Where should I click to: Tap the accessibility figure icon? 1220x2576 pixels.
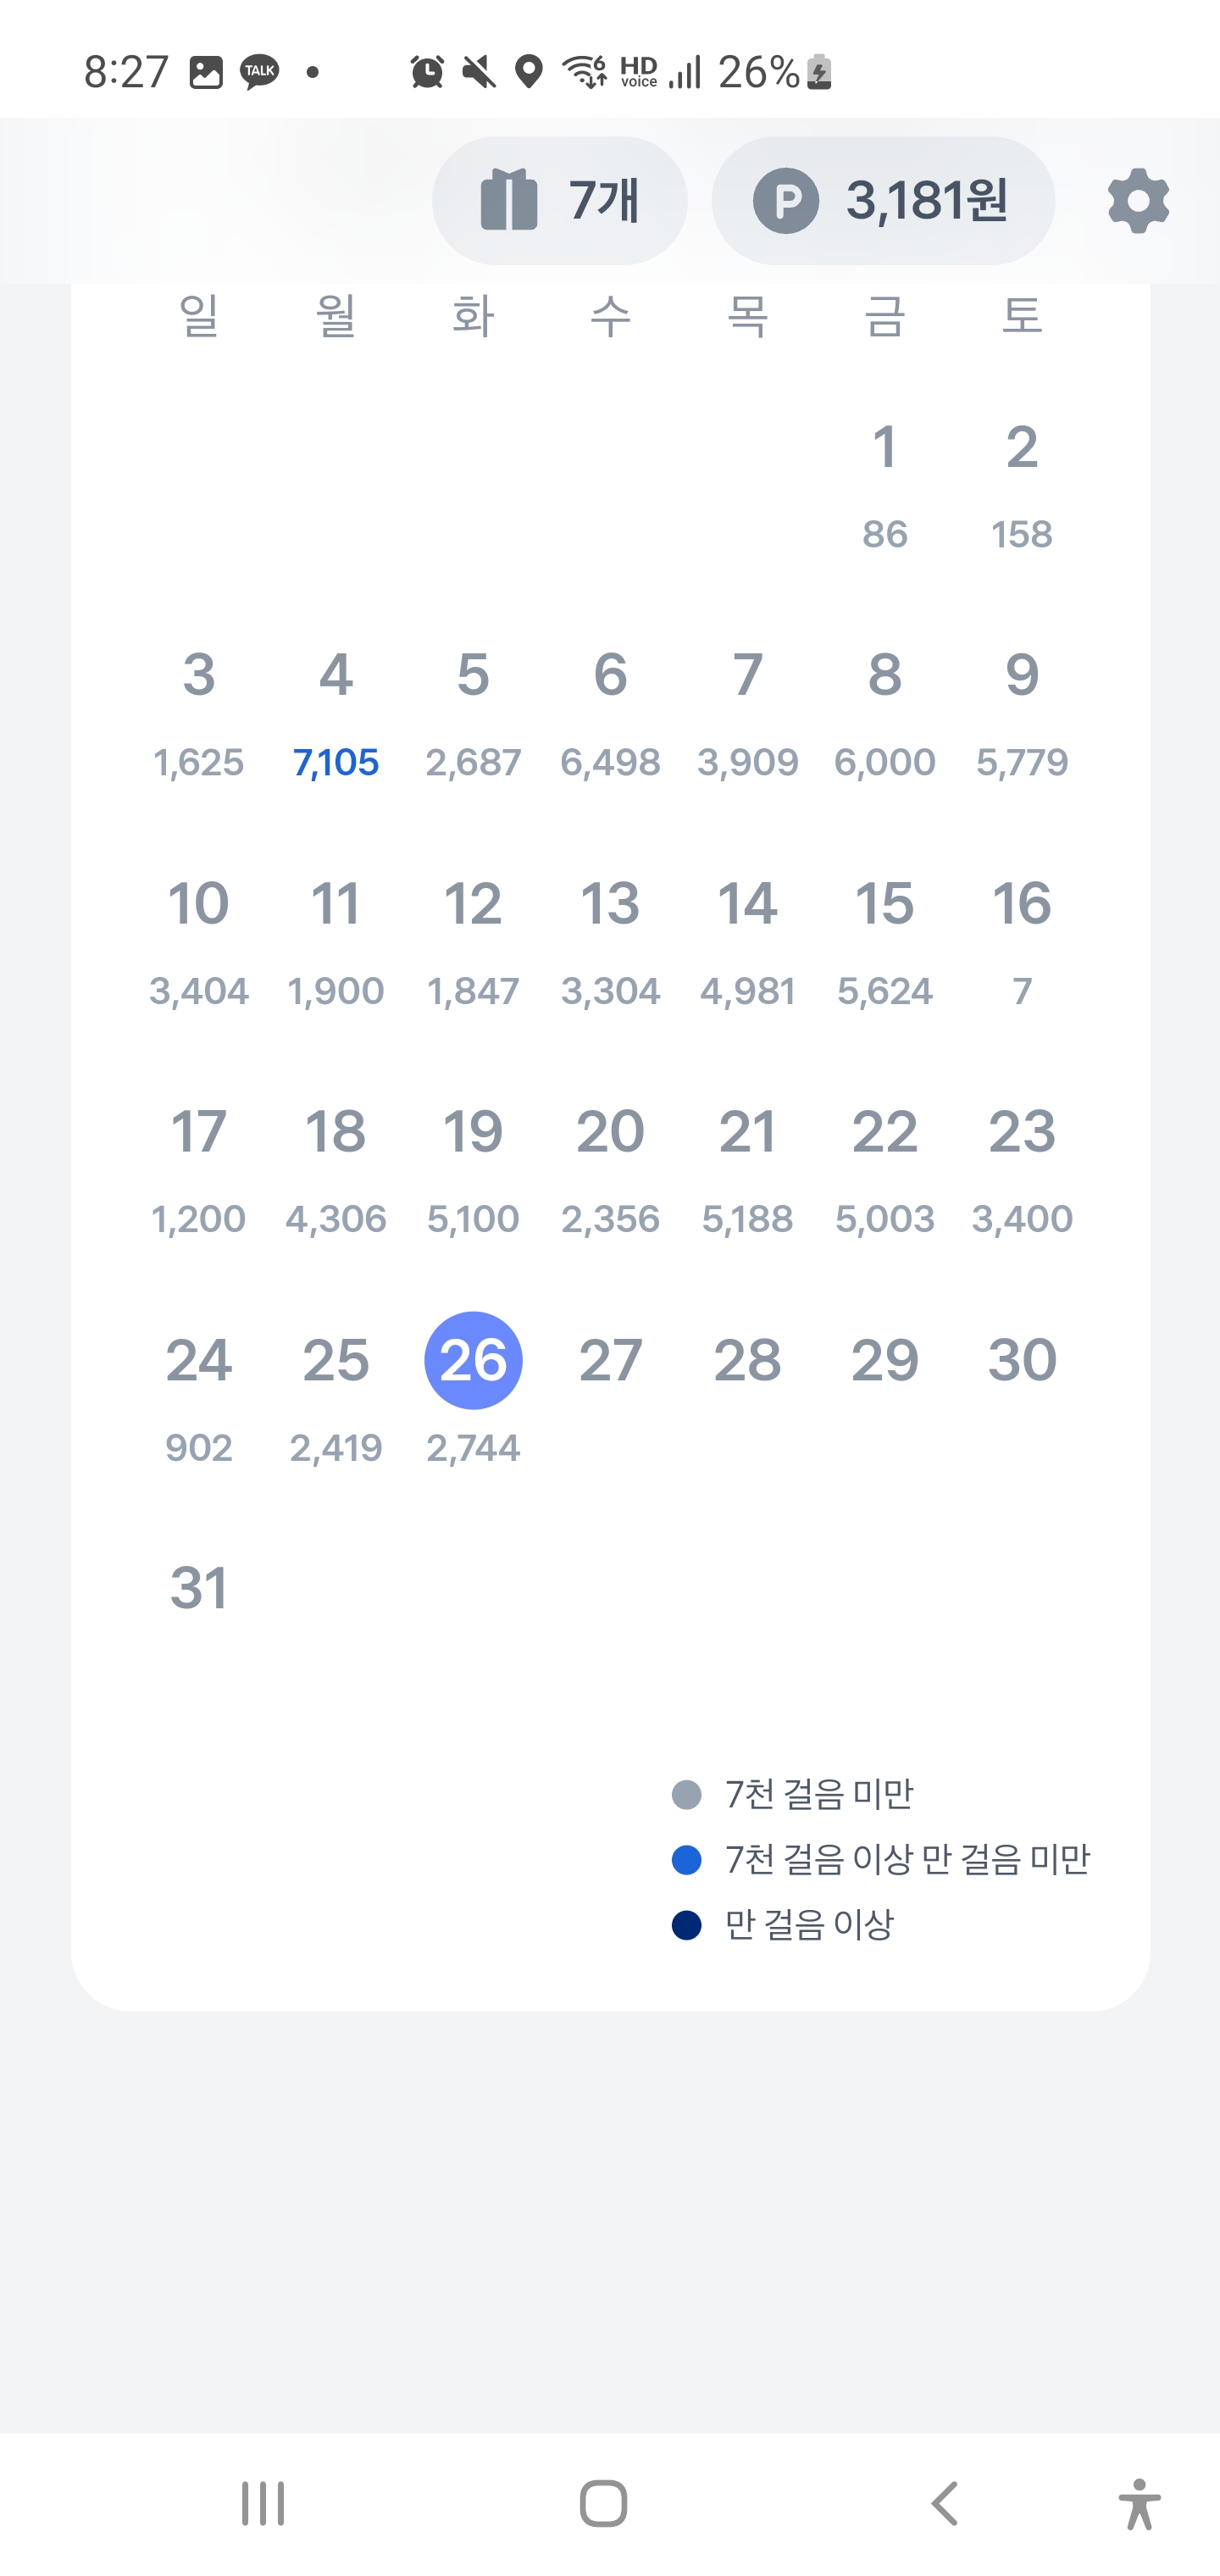point(1139,2503)
